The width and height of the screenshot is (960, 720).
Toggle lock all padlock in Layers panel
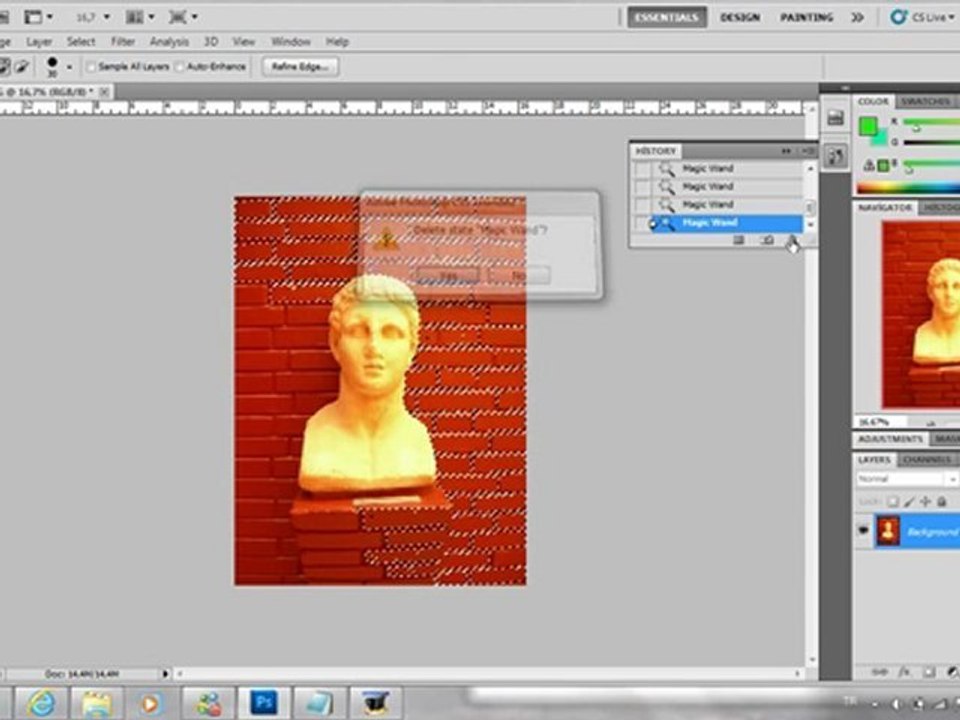pyautogui.click(x=942, y=502)
